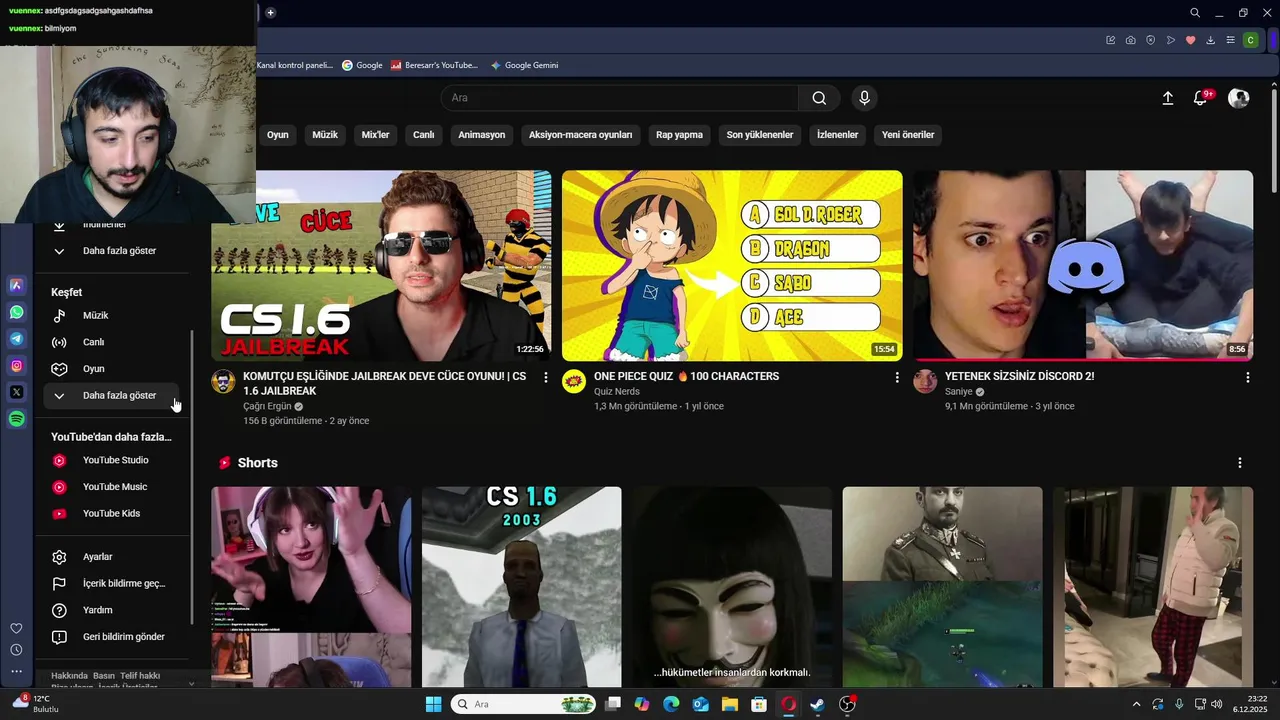This screenshot has width=1280, height=720.
Task: Open Oyun in Keşfet sidebar
Action: click(x=112, y=369)
